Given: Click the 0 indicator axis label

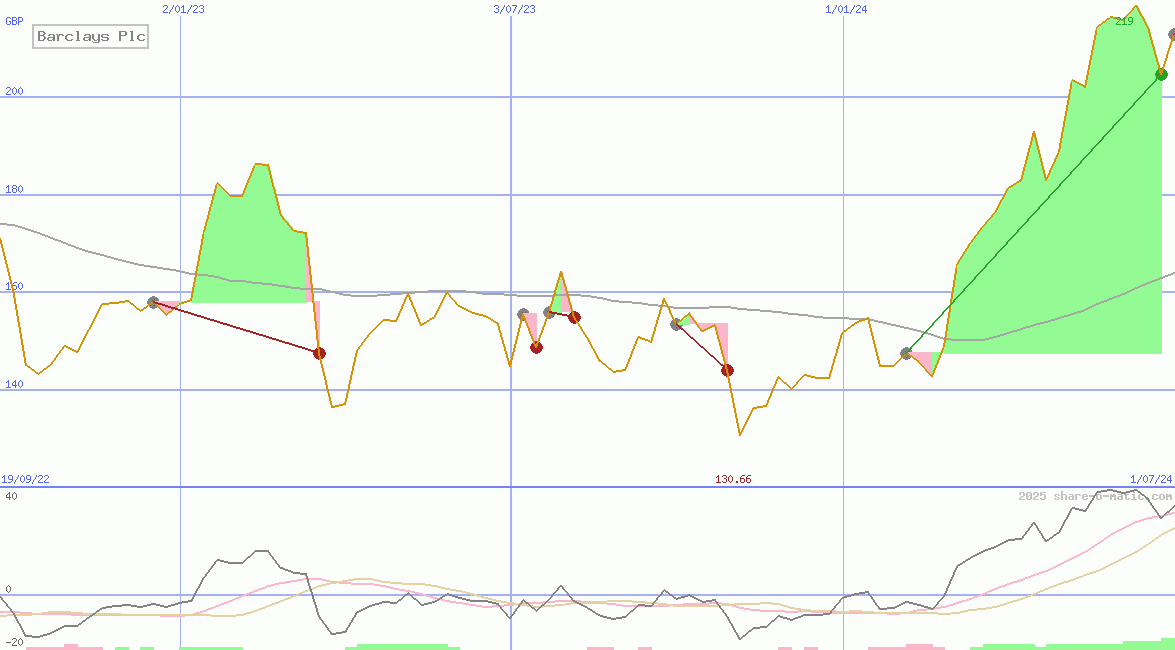Looking at the screenshot, I should point(8,589).
